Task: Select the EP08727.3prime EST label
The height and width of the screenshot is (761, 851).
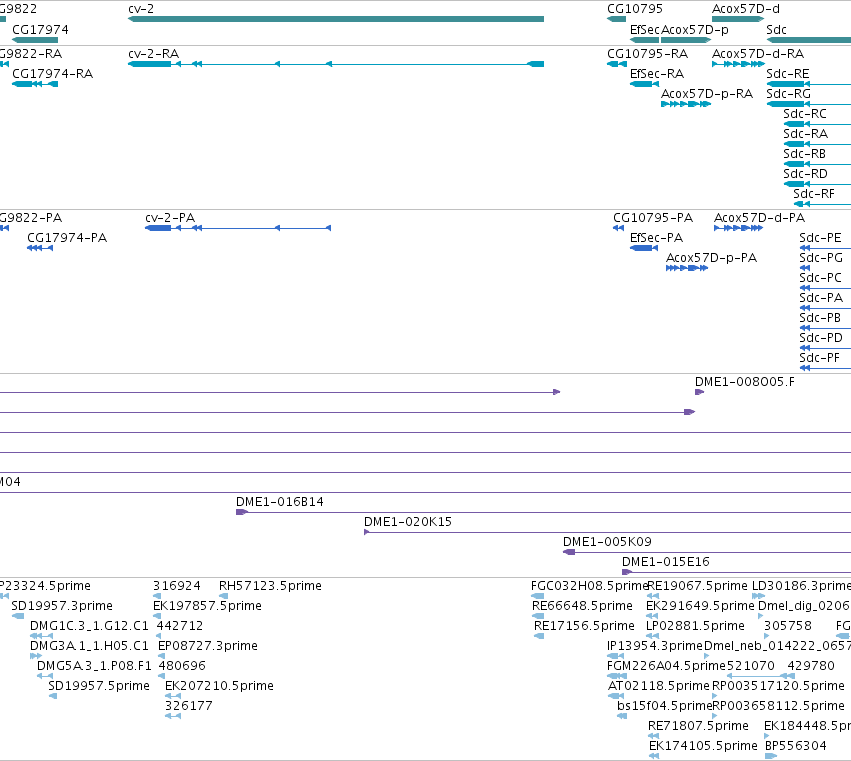Action: point(208,646)
